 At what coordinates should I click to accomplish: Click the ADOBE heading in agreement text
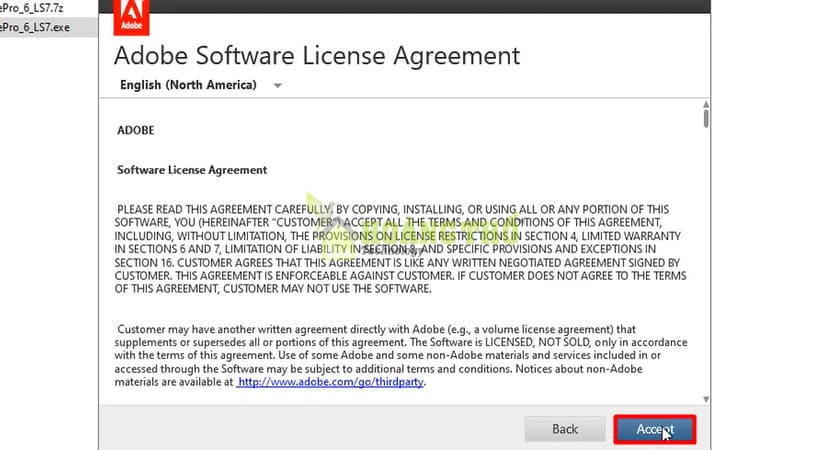tap(136, 130)
